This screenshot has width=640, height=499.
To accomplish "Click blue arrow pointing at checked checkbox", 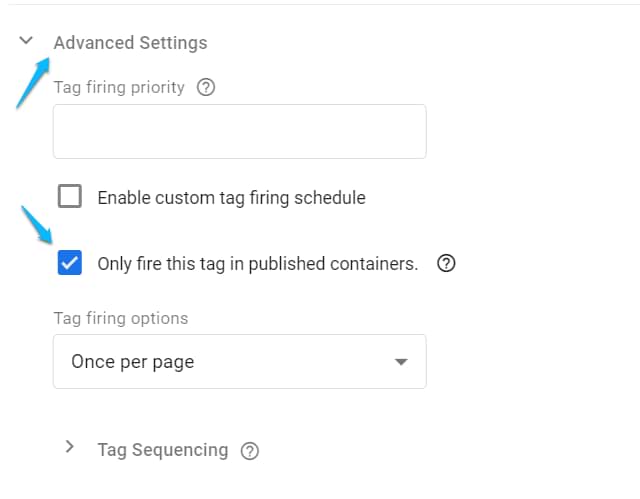I will click(x=38, y=226).
